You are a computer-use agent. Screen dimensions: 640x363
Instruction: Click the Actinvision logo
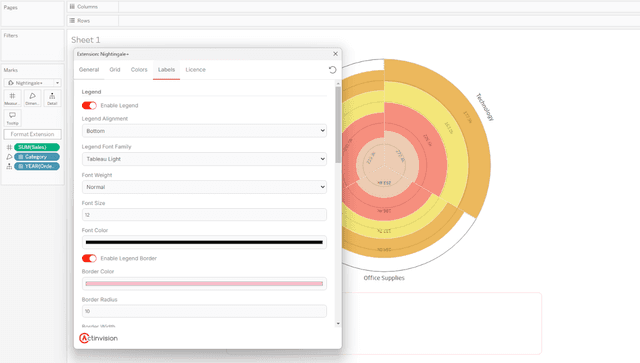(x=98, y=338)
